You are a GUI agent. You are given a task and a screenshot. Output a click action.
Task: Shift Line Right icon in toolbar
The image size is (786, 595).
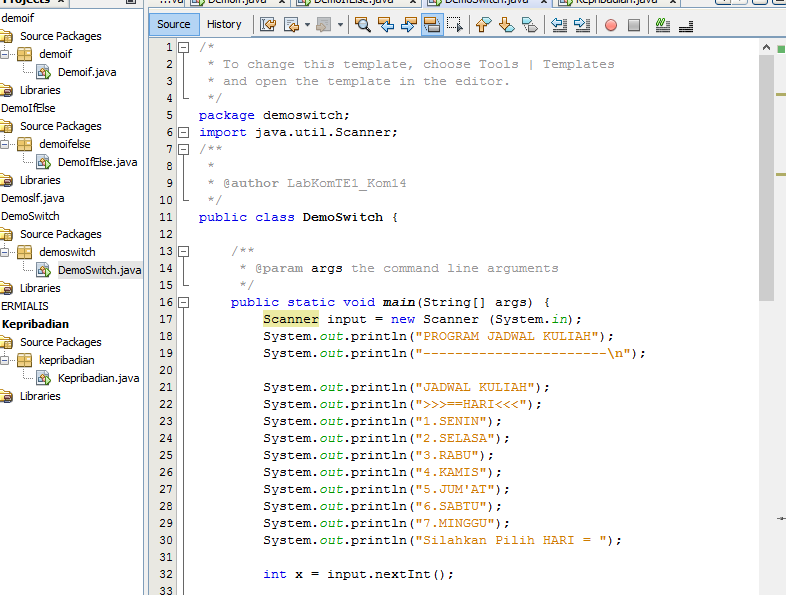coord(581,24)
